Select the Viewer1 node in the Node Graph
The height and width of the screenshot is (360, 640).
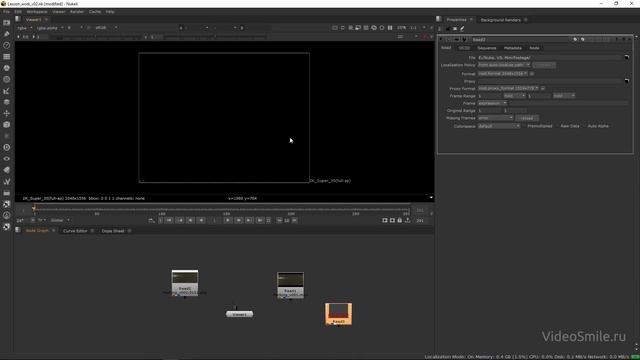[240, 314]
